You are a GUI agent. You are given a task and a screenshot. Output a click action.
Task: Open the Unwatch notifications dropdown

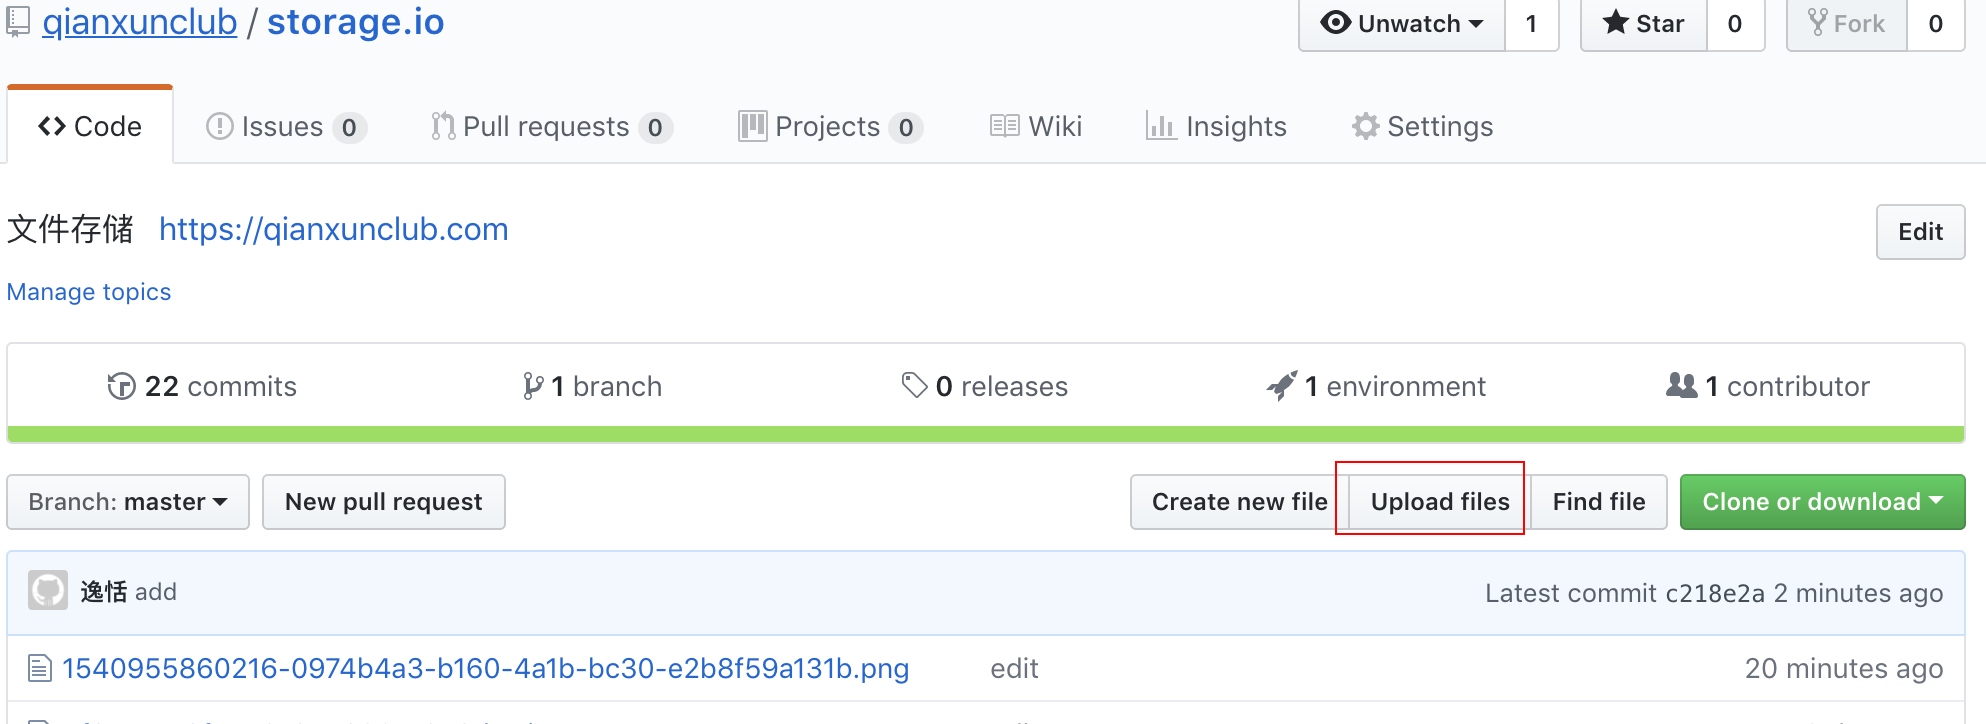click(x=1401, y=24)
